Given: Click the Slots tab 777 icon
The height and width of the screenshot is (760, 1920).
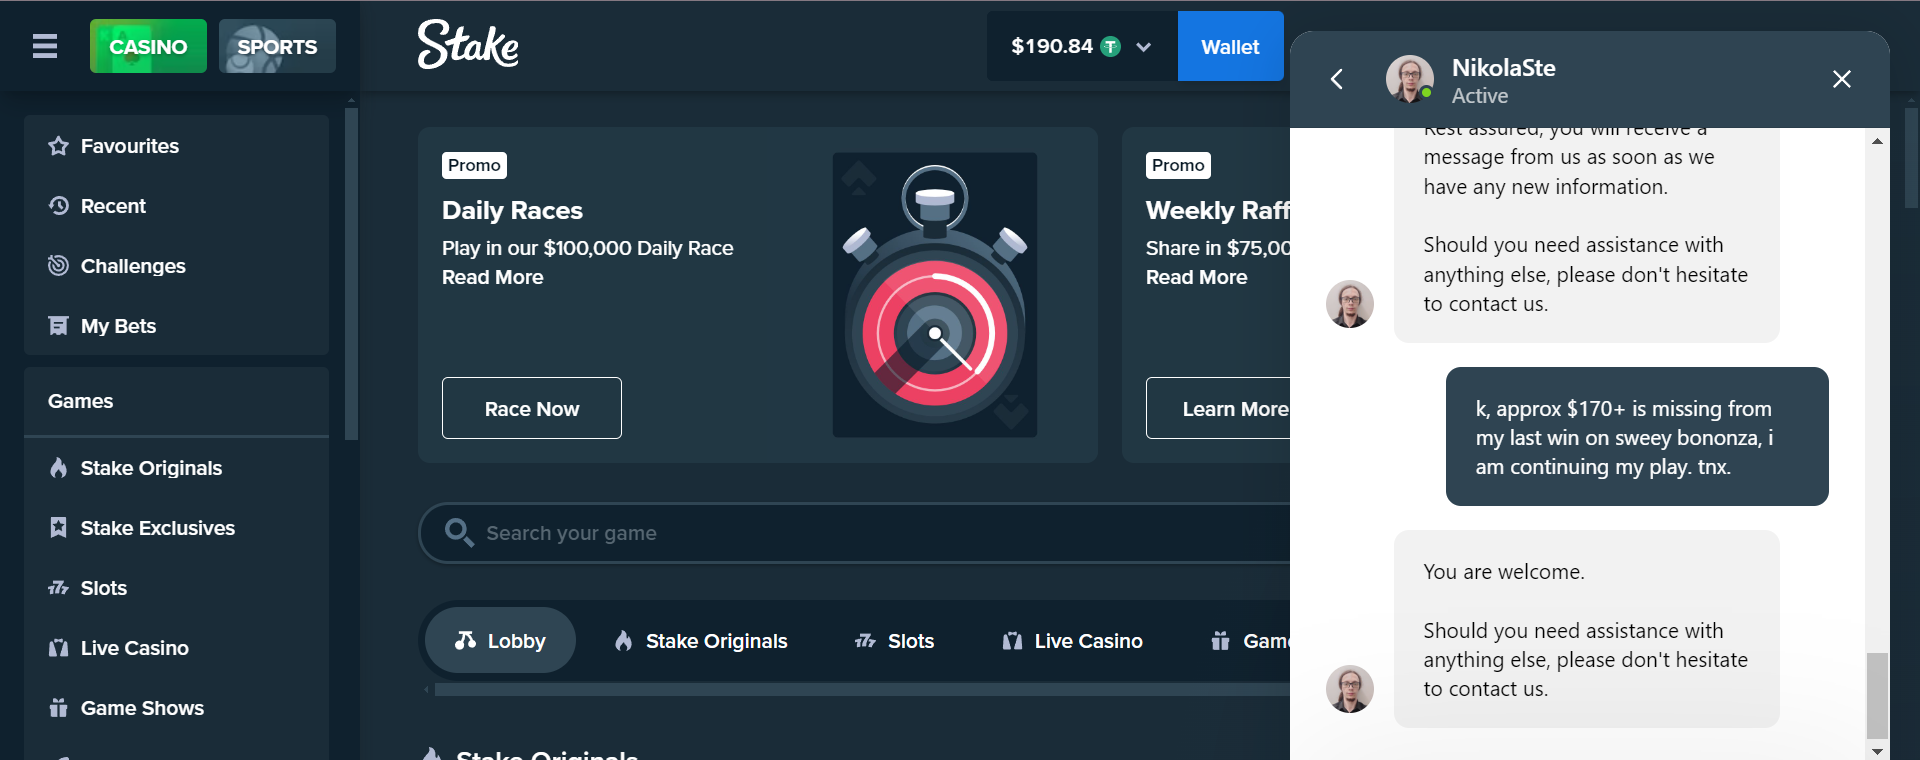Looking at the screenshot, I should tap(865, 640).
